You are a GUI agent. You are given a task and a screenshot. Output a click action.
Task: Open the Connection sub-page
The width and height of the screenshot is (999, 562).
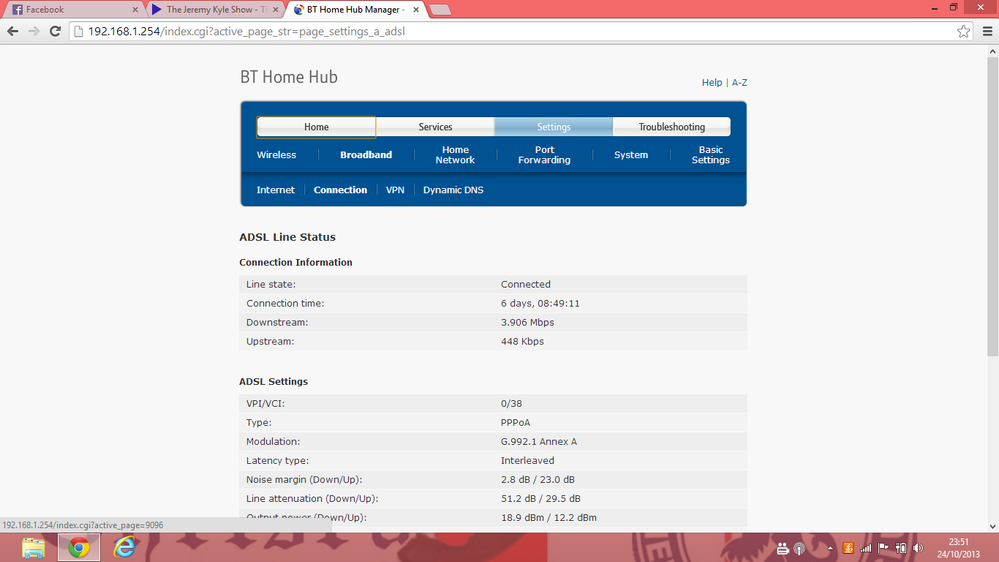point(340,190)
